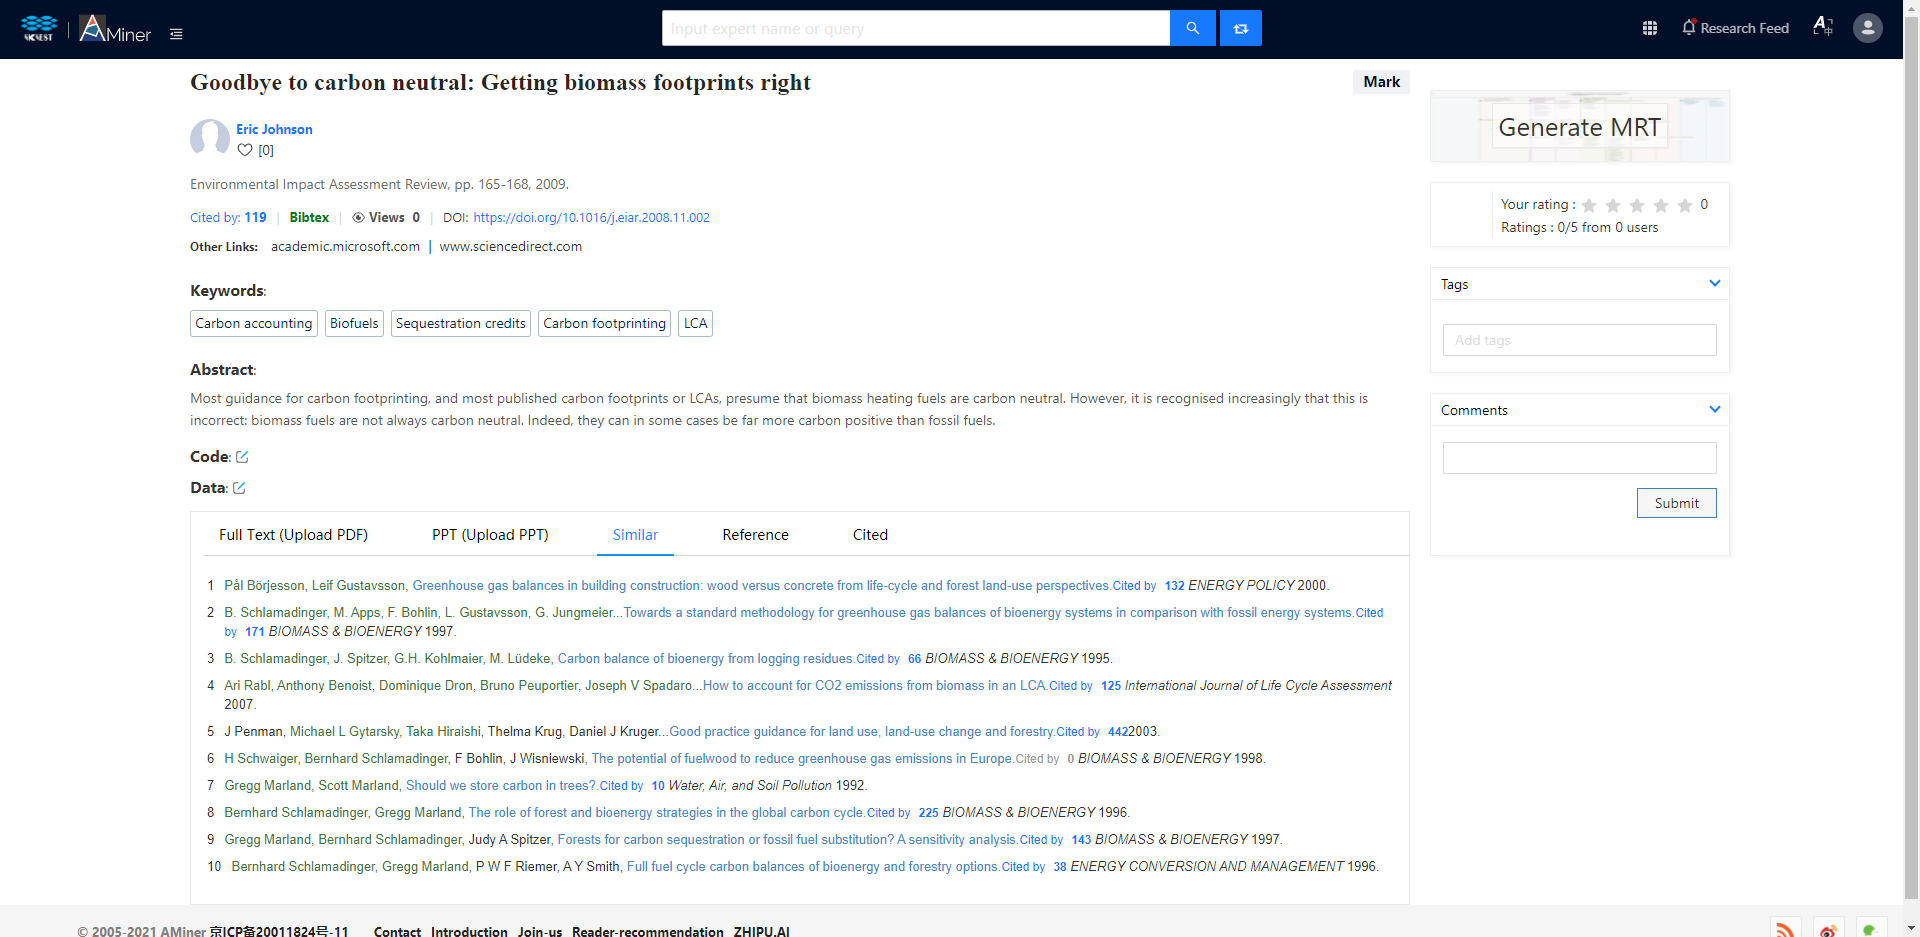1920x937 pixels.
Task: Open academic.microsoft.com link
Action: tap(345, 246)
